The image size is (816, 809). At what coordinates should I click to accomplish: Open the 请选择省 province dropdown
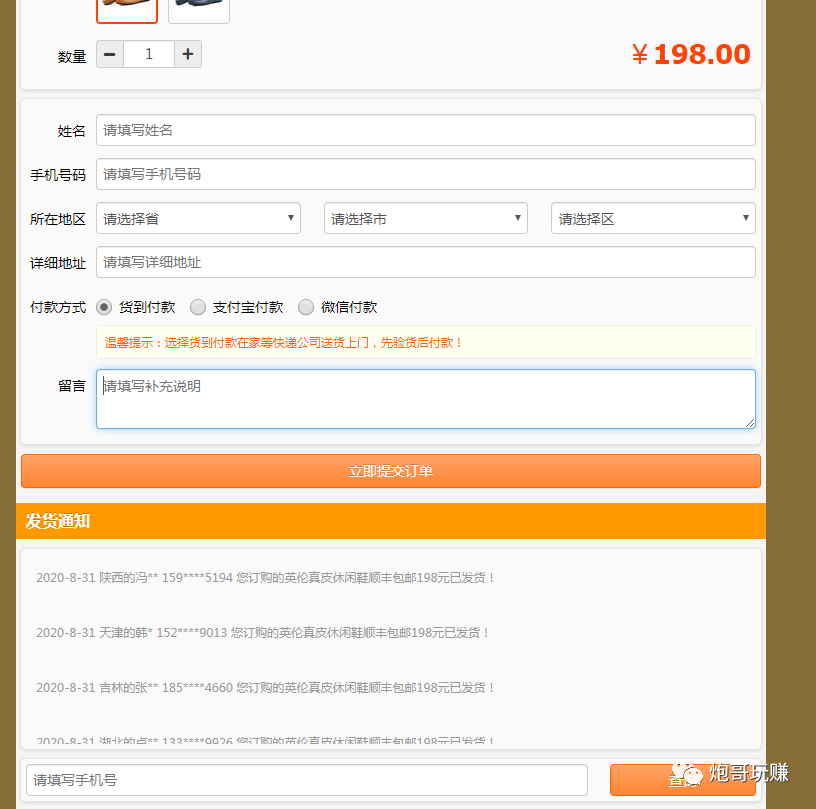[x=198, y=218]
